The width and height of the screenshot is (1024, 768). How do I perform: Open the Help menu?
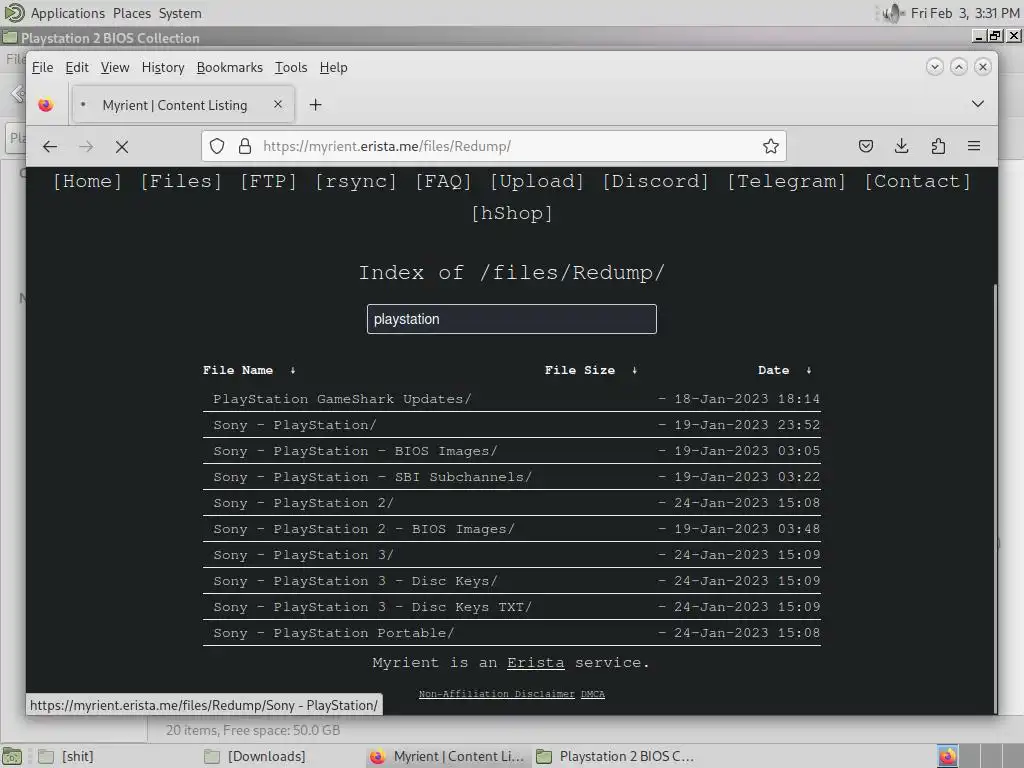333,67
